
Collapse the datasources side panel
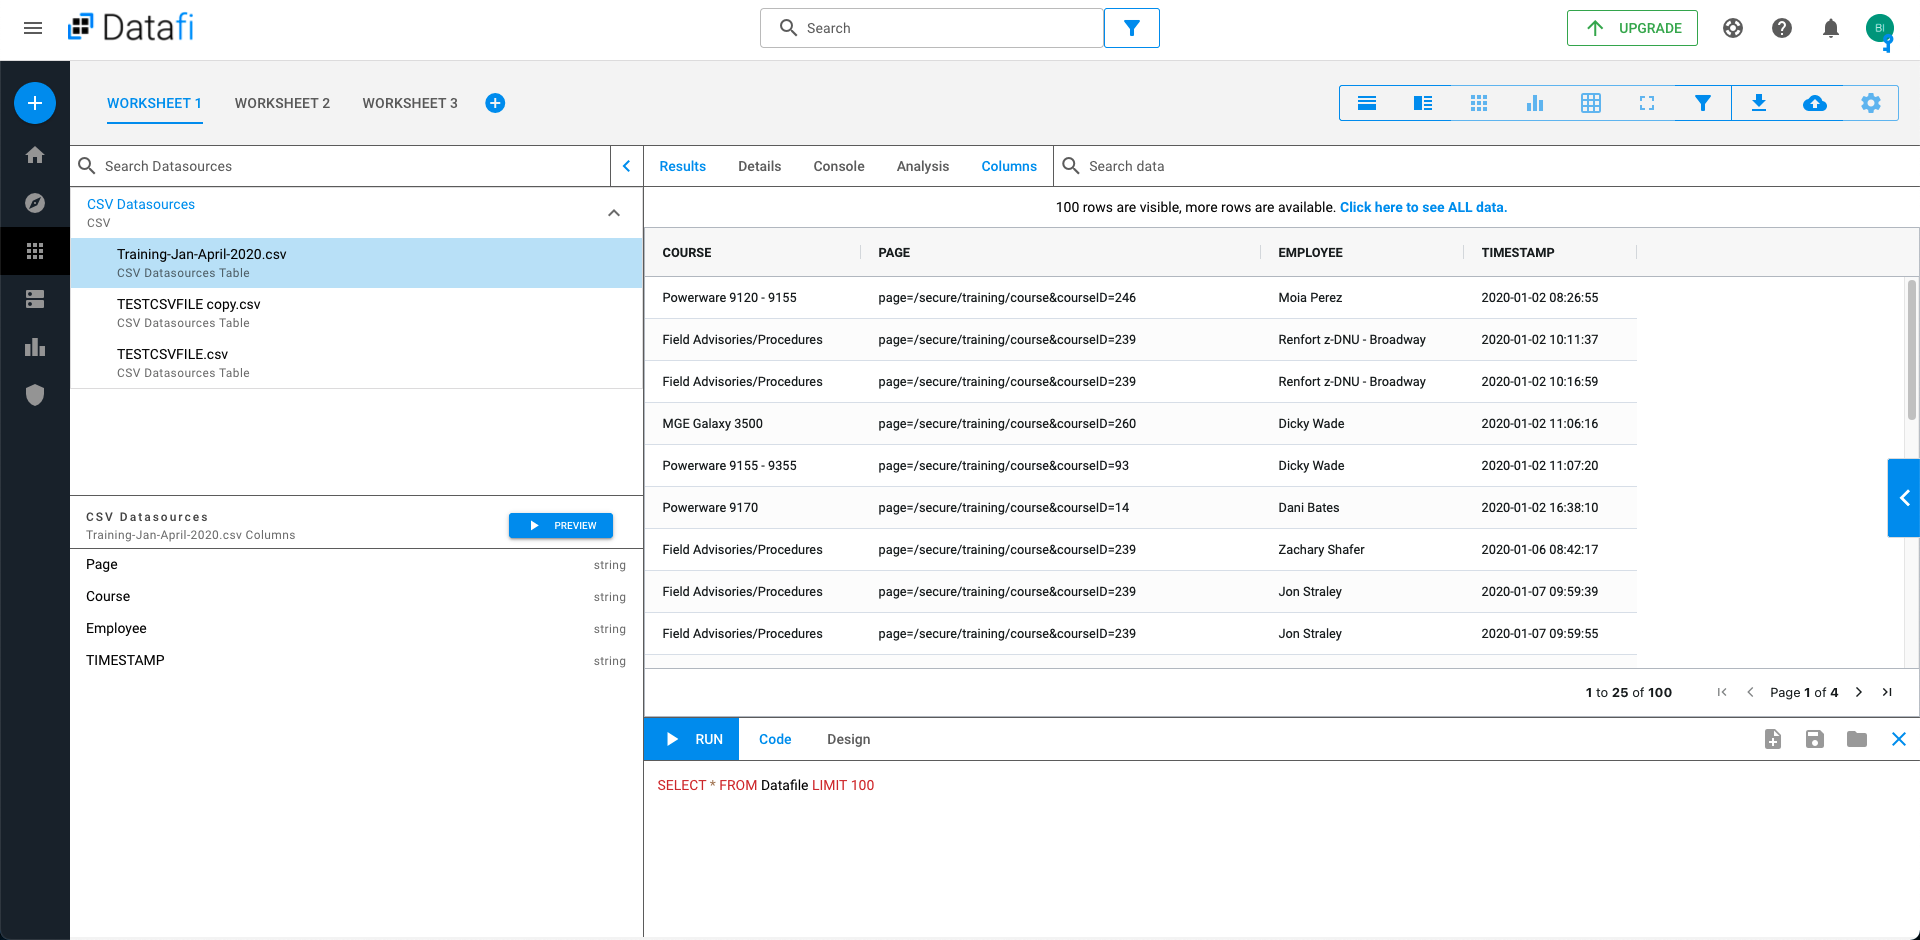pyautogui.click(x=627, y=166)
